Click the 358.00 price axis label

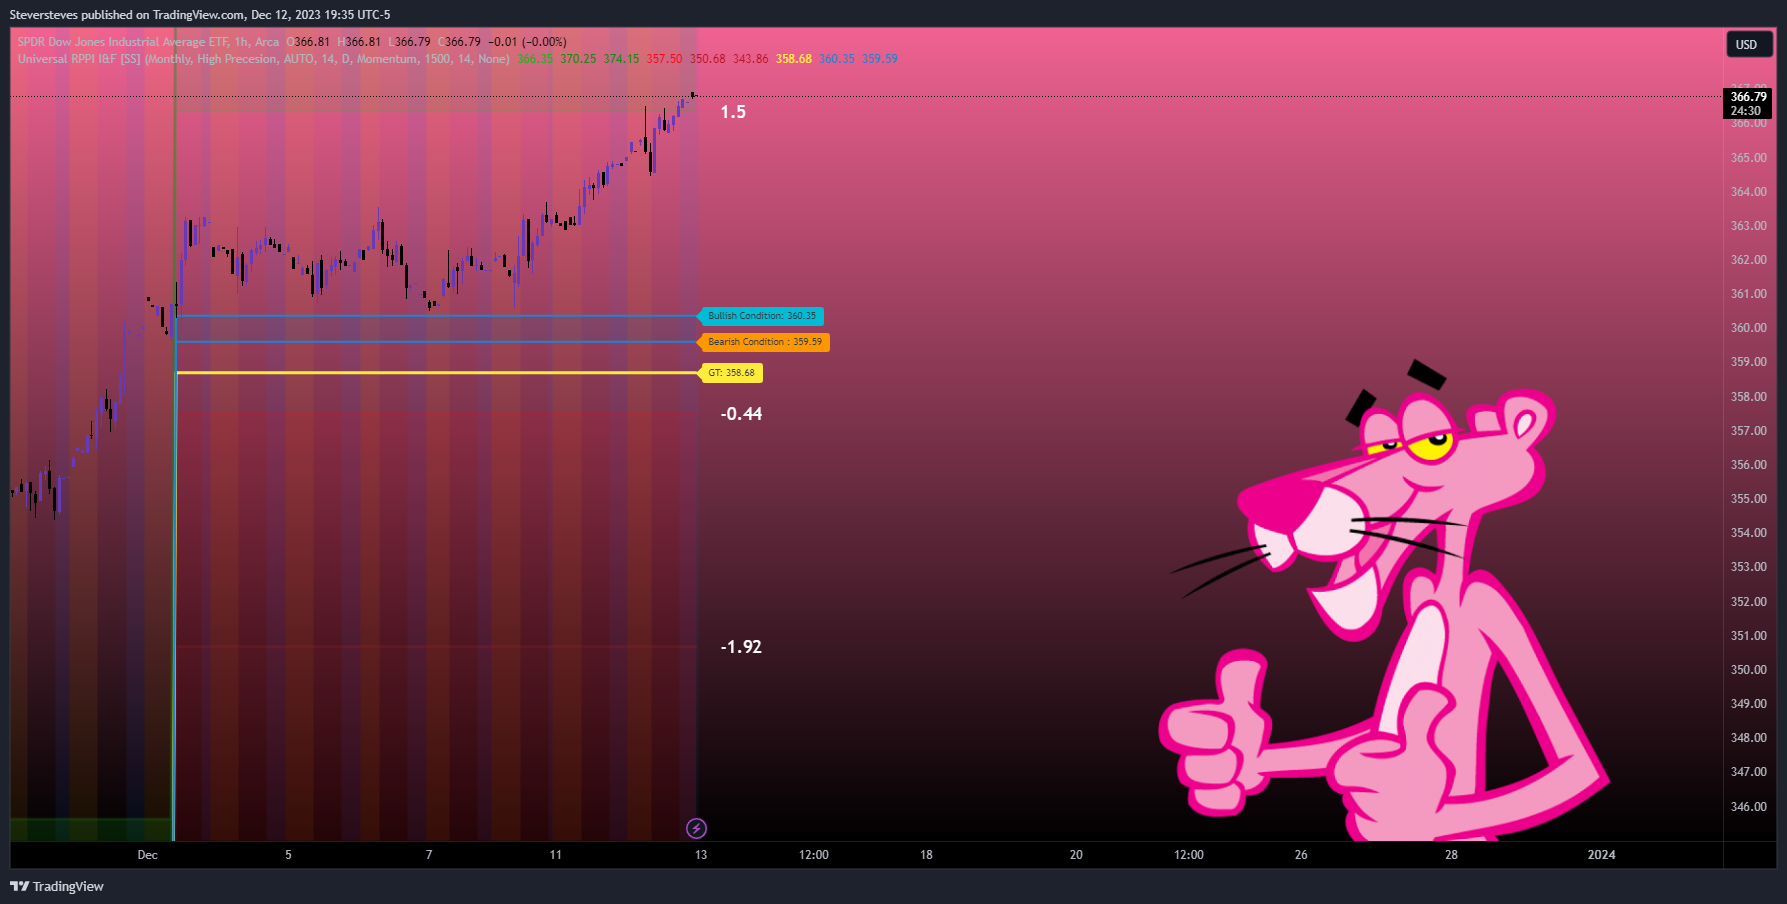coord(1748,397)
